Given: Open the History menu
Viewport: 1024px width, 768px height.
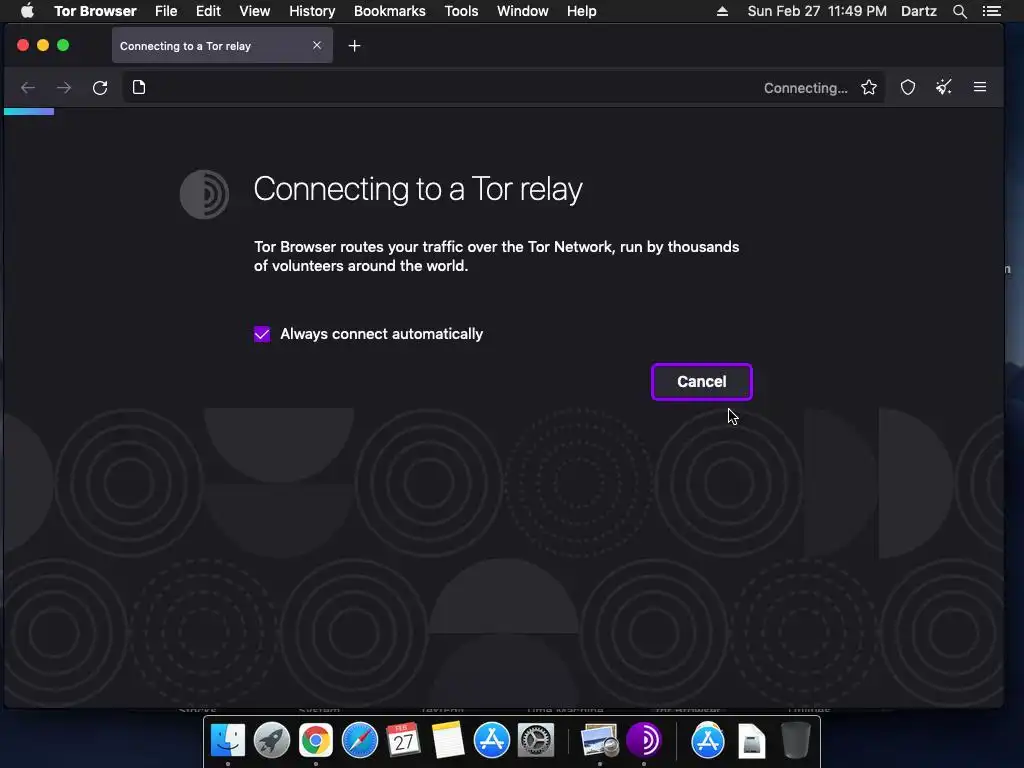Looking at the screenshot, I should 312,11.
